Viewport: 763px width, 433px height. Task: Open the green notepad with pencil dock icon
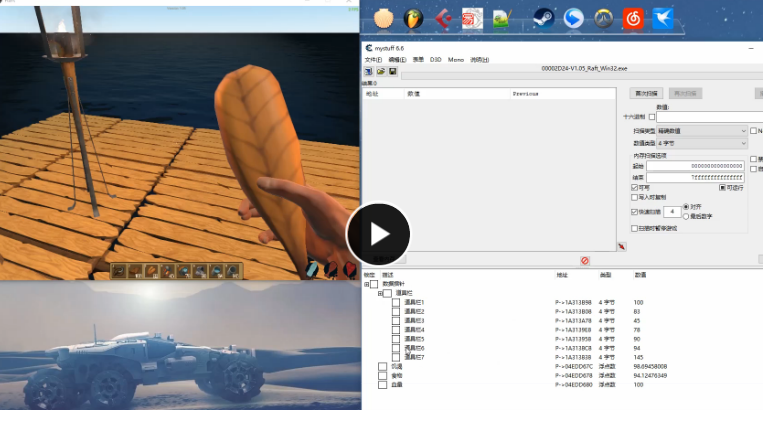click(x=501, y=19)
